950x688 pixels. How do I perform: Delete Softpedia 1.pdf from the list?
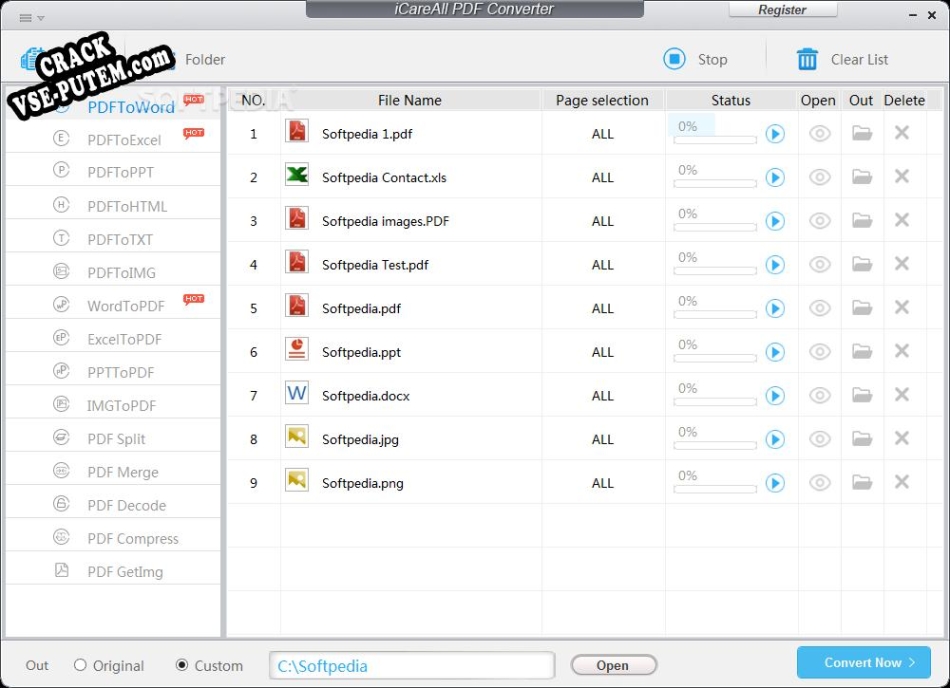[902, 132]
